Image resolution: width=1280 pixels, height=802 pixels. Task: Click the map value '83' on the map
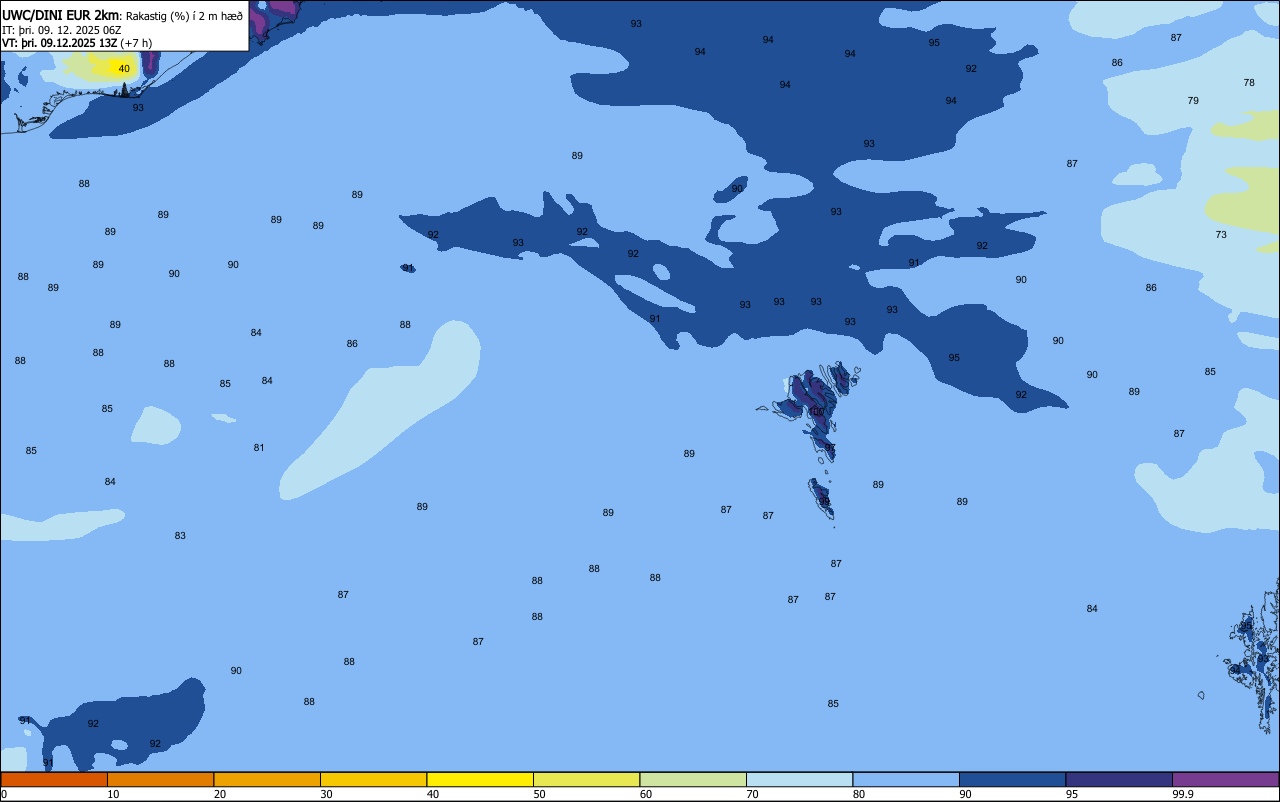pyautogui.click(x=180, y=536)
